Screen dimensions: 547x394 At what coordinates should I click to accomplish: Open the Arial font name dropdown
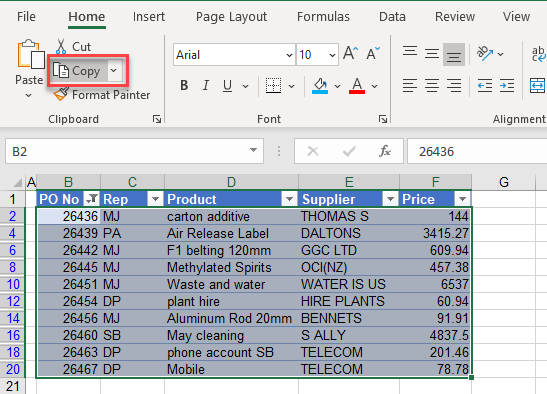tap(289, 55)
